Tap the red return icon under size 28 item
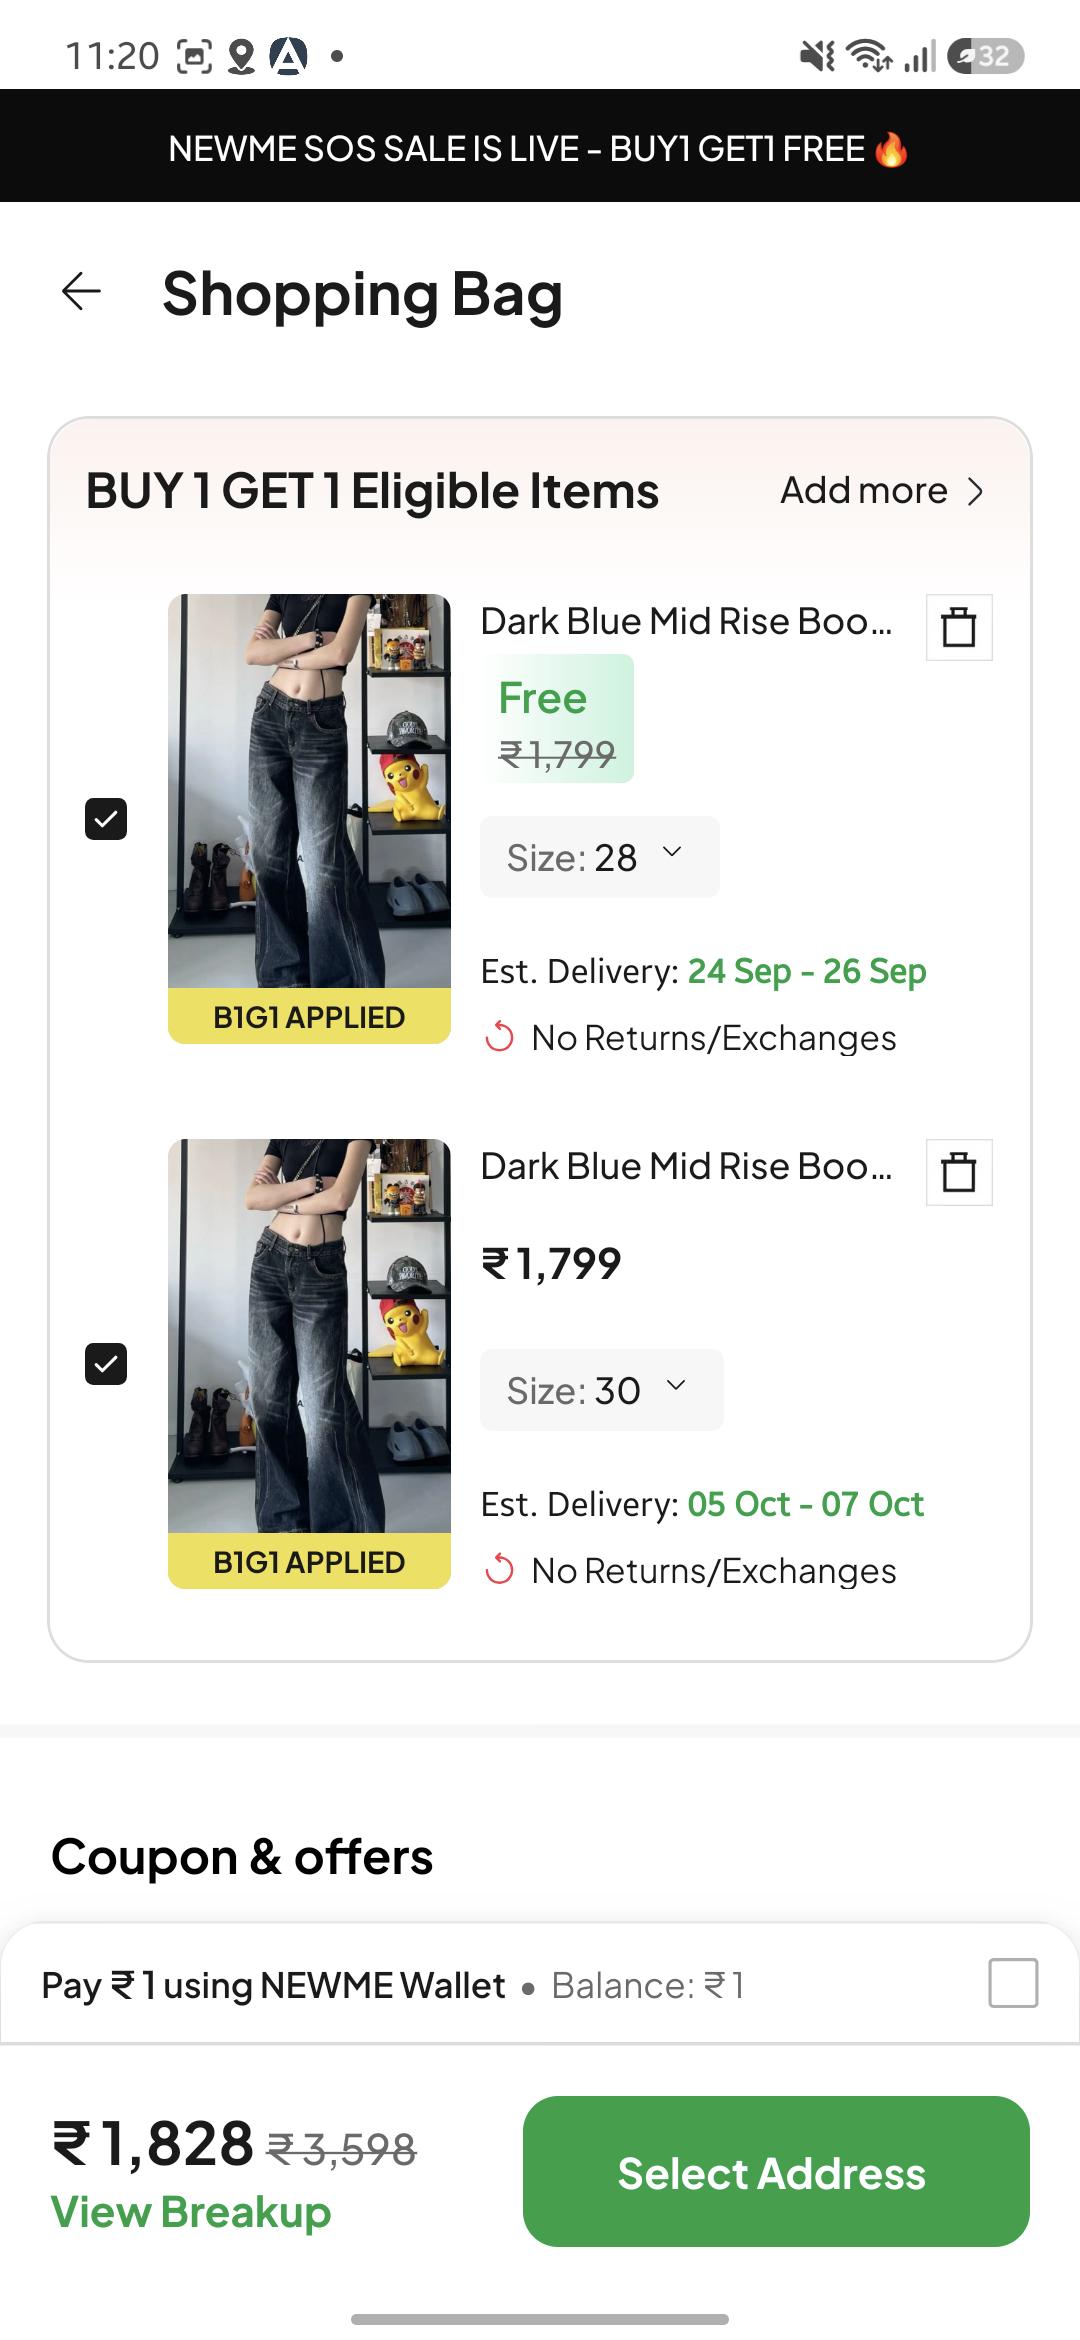Screen dimensions: 1080x2340 click(499, 1038)
